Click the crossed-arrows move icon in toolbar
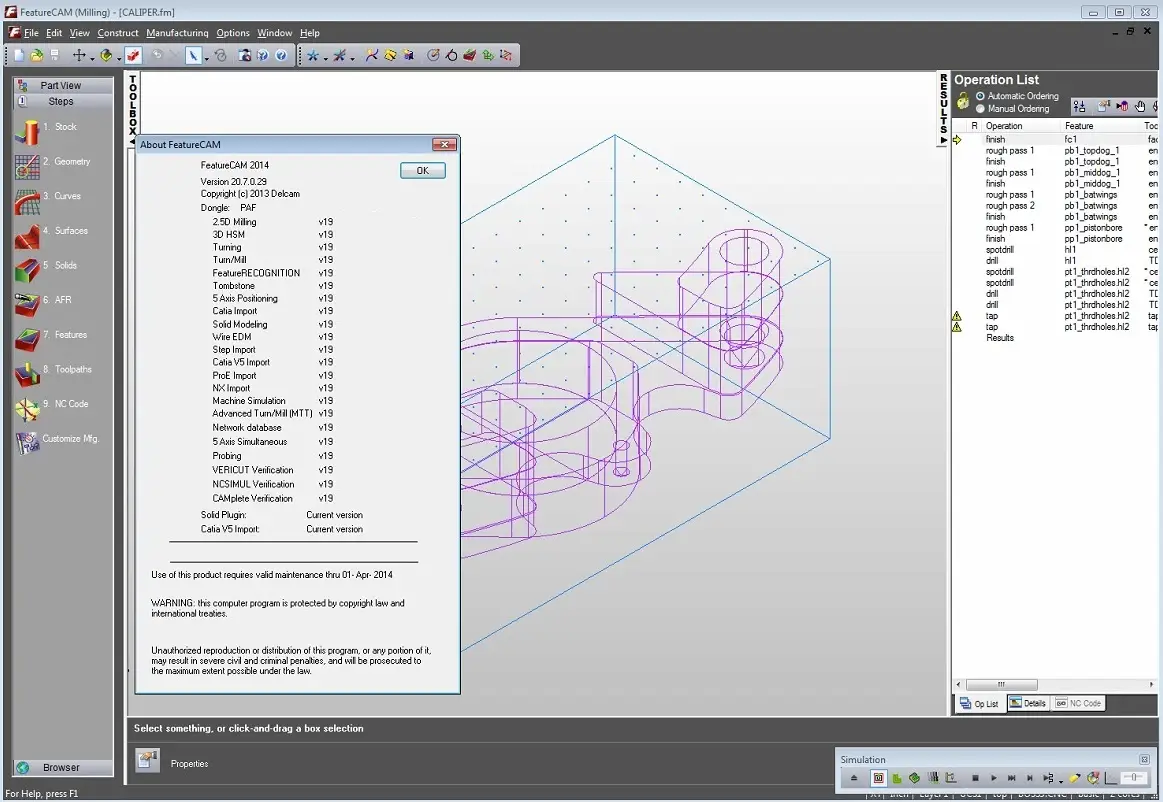 click(x=78, y=56)
